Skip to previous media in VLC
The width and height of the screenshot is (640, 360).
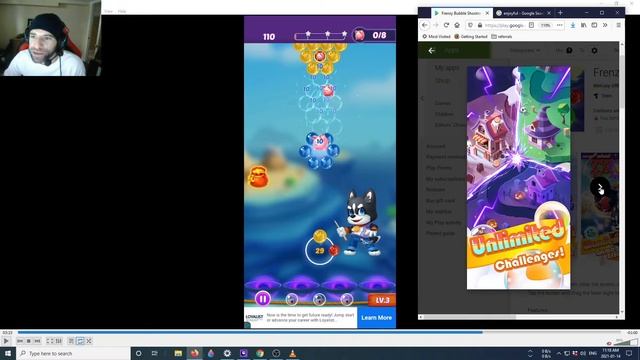click(20, 341)
